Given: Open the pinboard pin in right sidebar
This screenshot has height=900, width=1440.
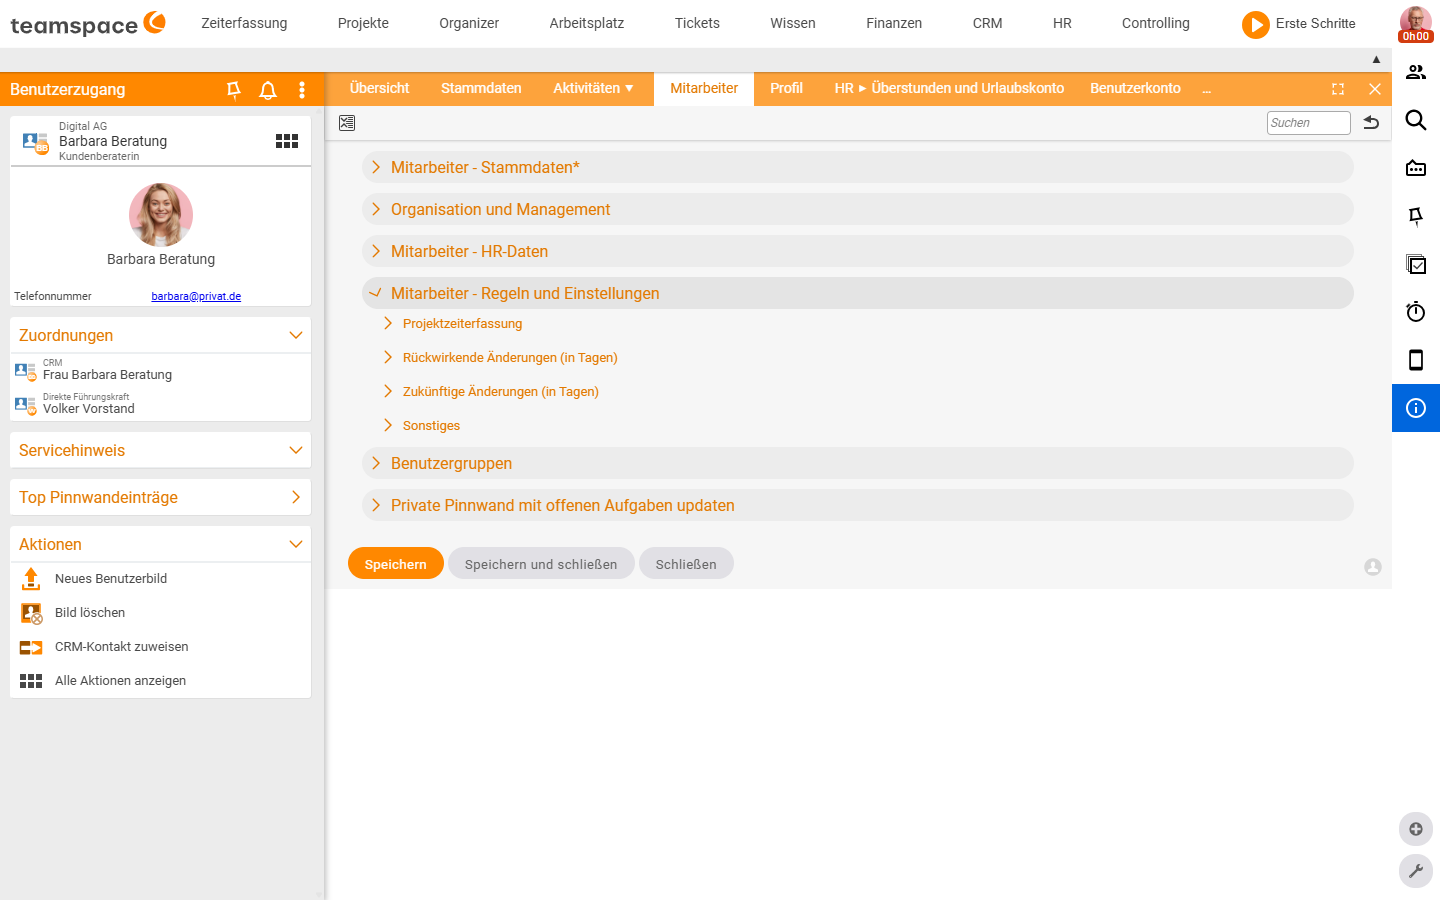Looking at the screenshot, I should [x=1416, y=216].
